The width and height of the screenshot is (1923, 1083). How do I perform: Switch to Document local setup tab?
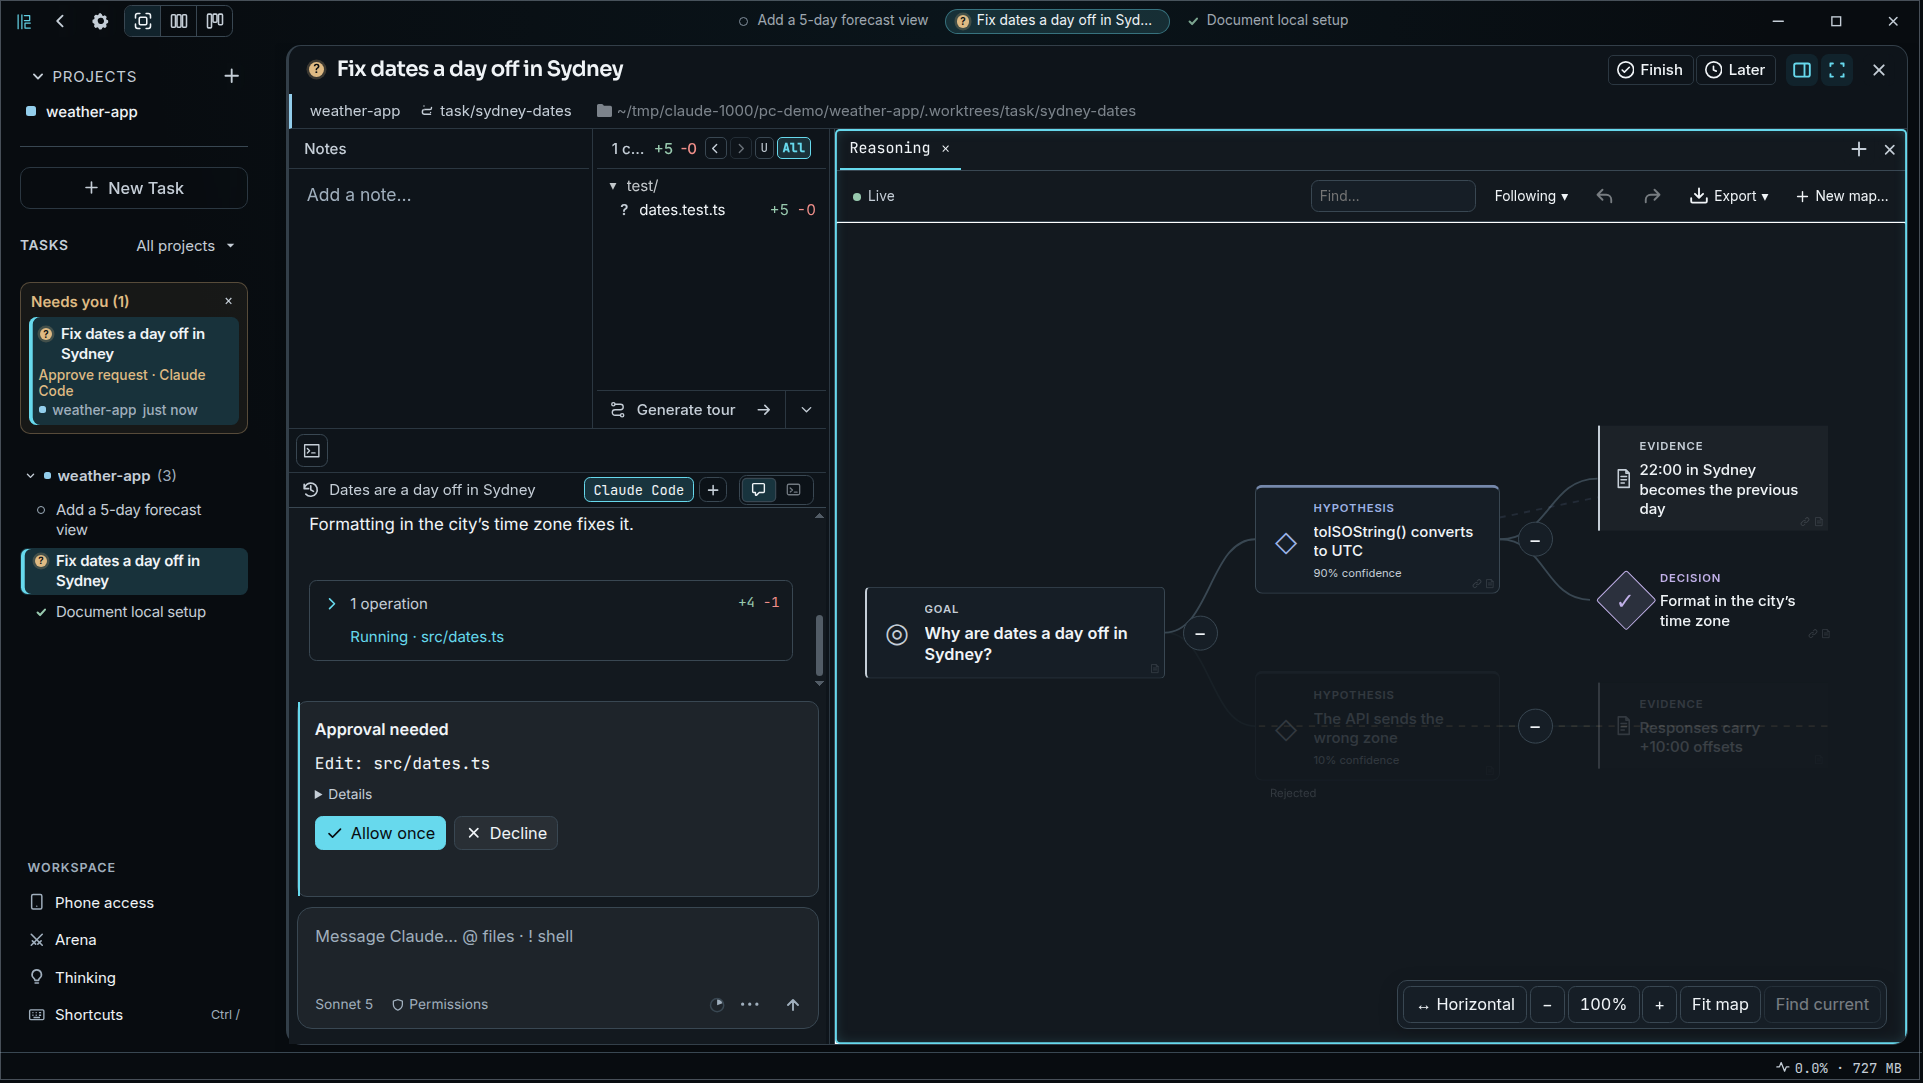pos(1267,20)
